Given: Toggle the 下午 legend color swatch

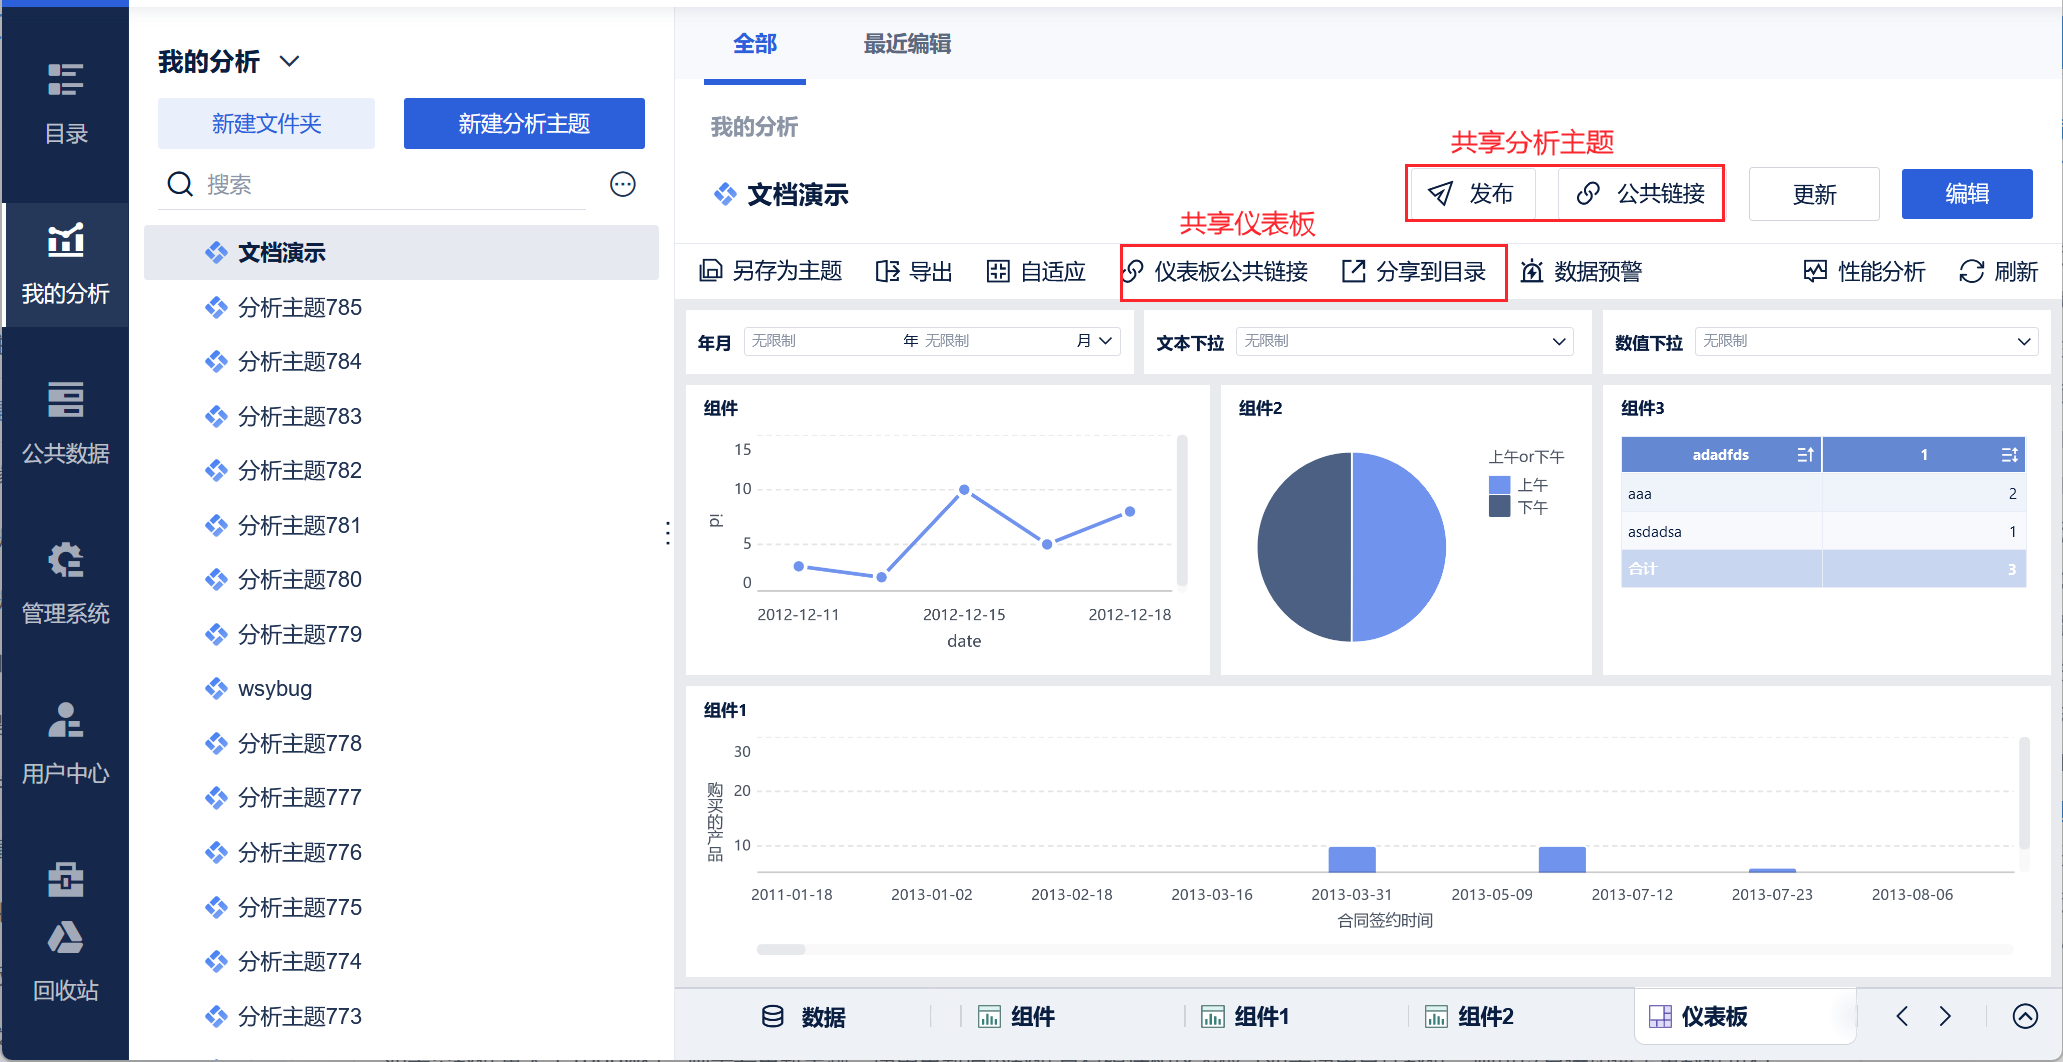Looking at the screenshot, I should [x=1499, y=507].
